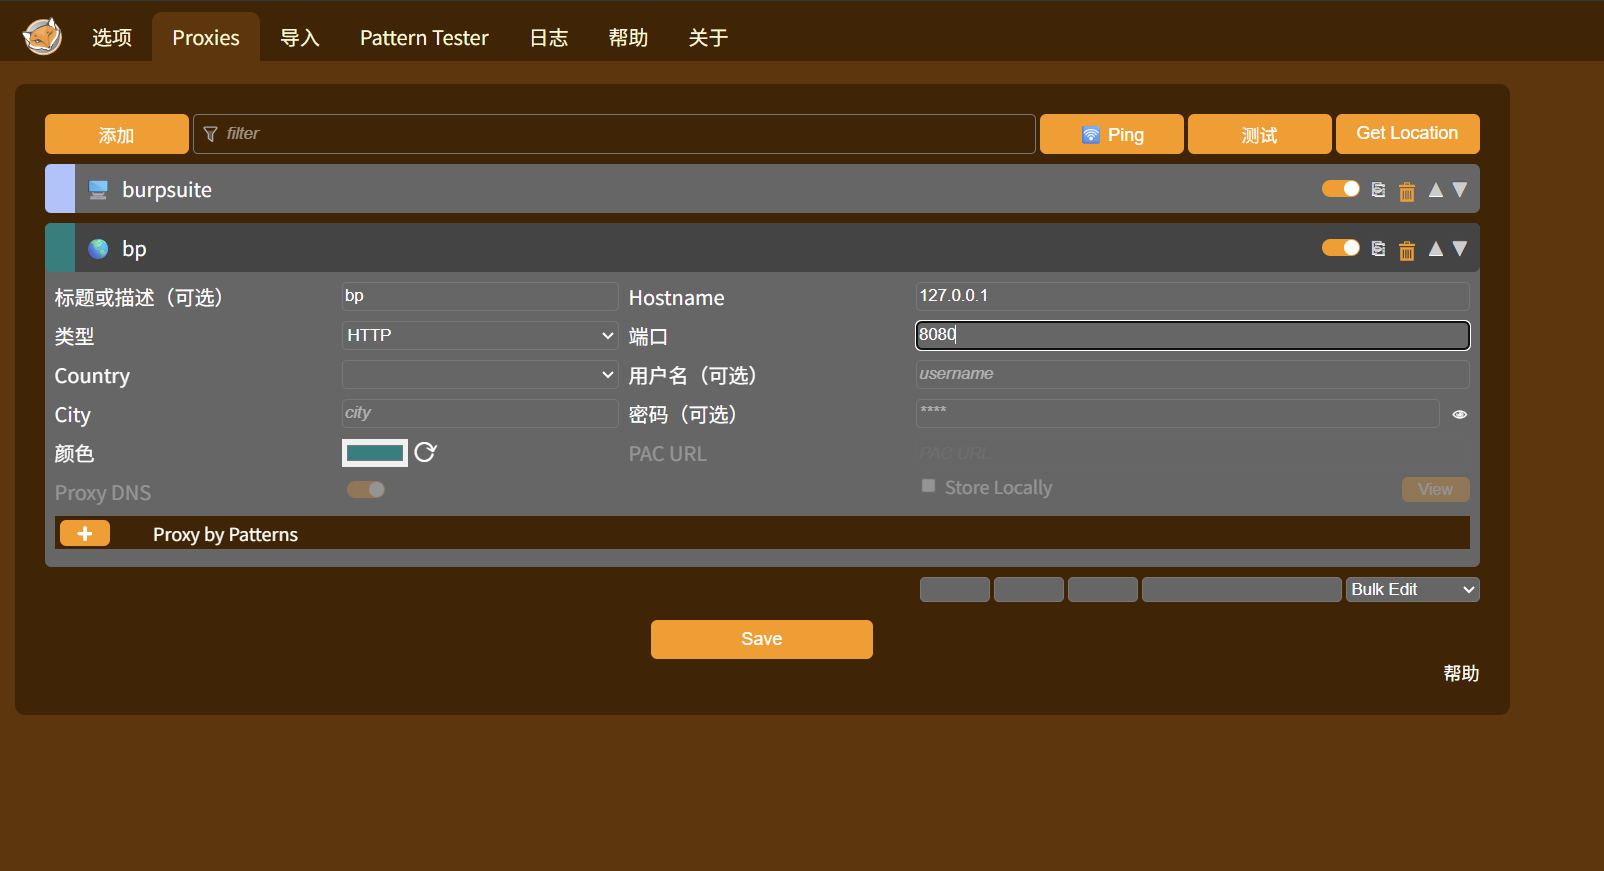The image size is (1604, 871).
Task: Move the bp proxy up
Action: [x=1435, y=249]
